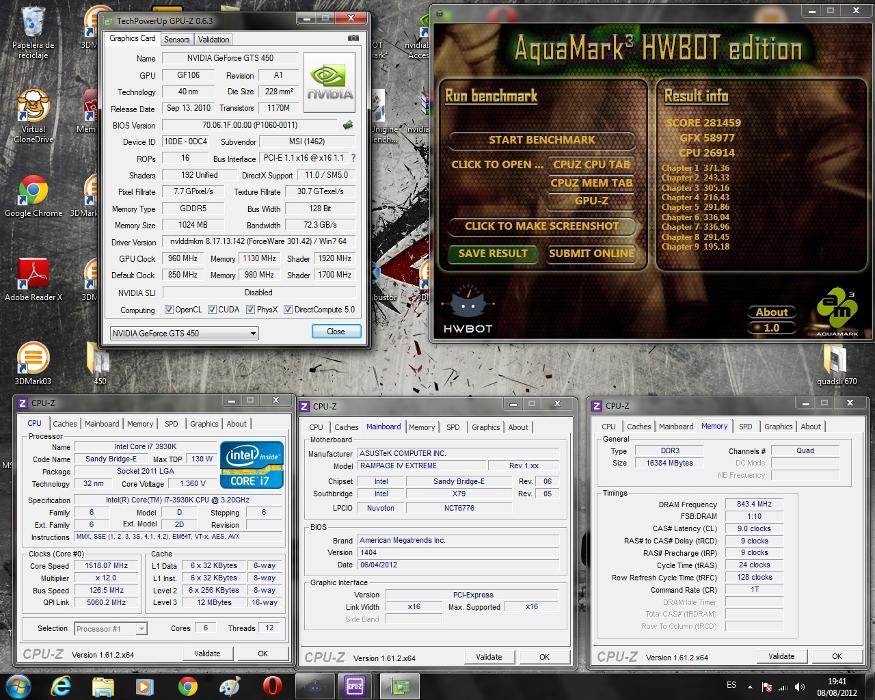The width and height of the screenshot is (875, 700).
Task: Switch to CPU-Z taskbar button
Action: pos(355,686)
